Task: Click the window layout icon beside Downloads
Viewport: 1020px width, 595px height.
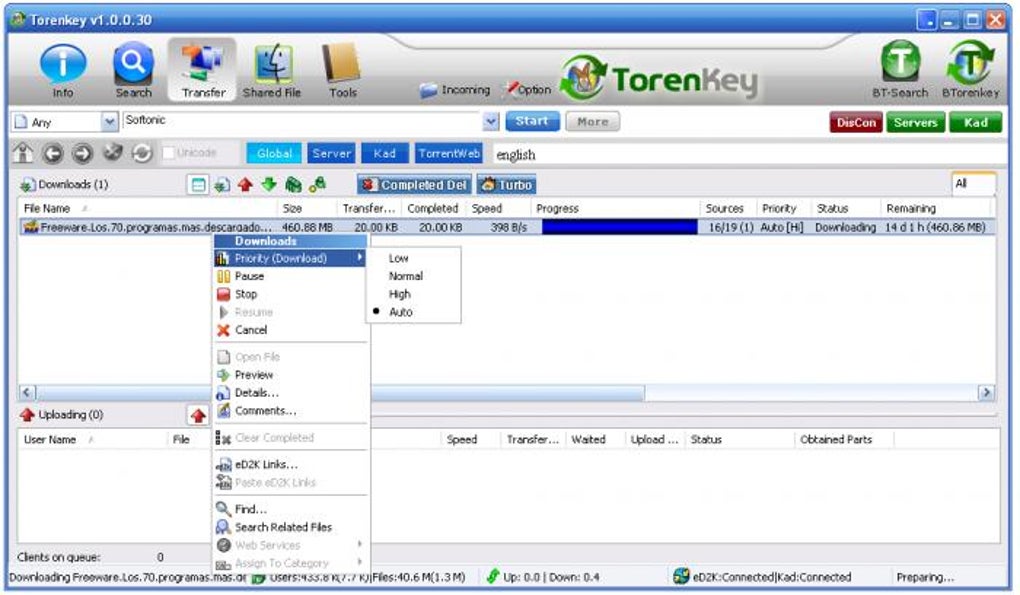Action: [x=198, y=185]
